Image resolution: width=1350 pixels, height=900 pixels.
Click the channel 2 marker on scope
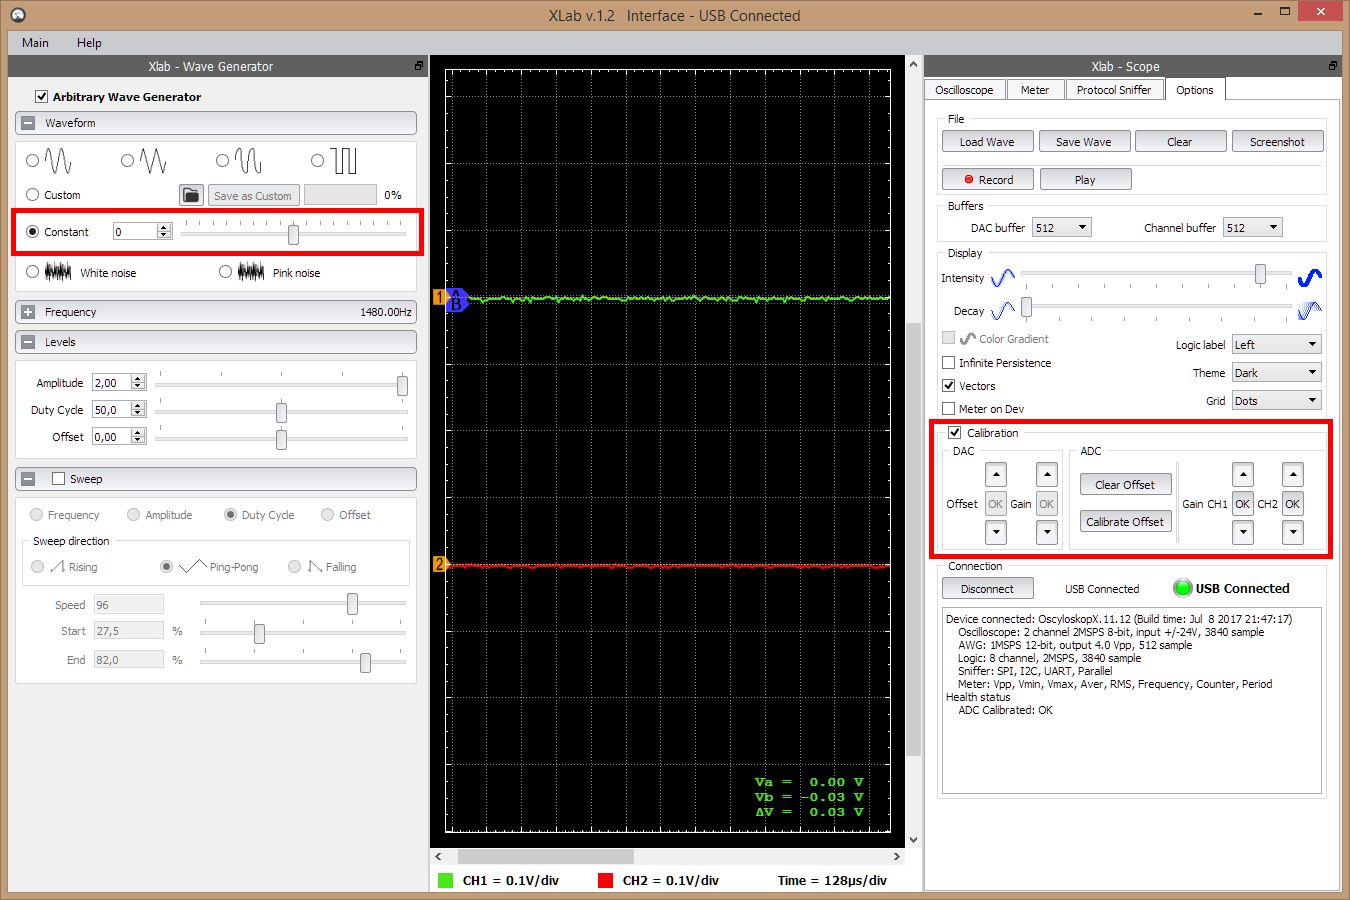439,564
